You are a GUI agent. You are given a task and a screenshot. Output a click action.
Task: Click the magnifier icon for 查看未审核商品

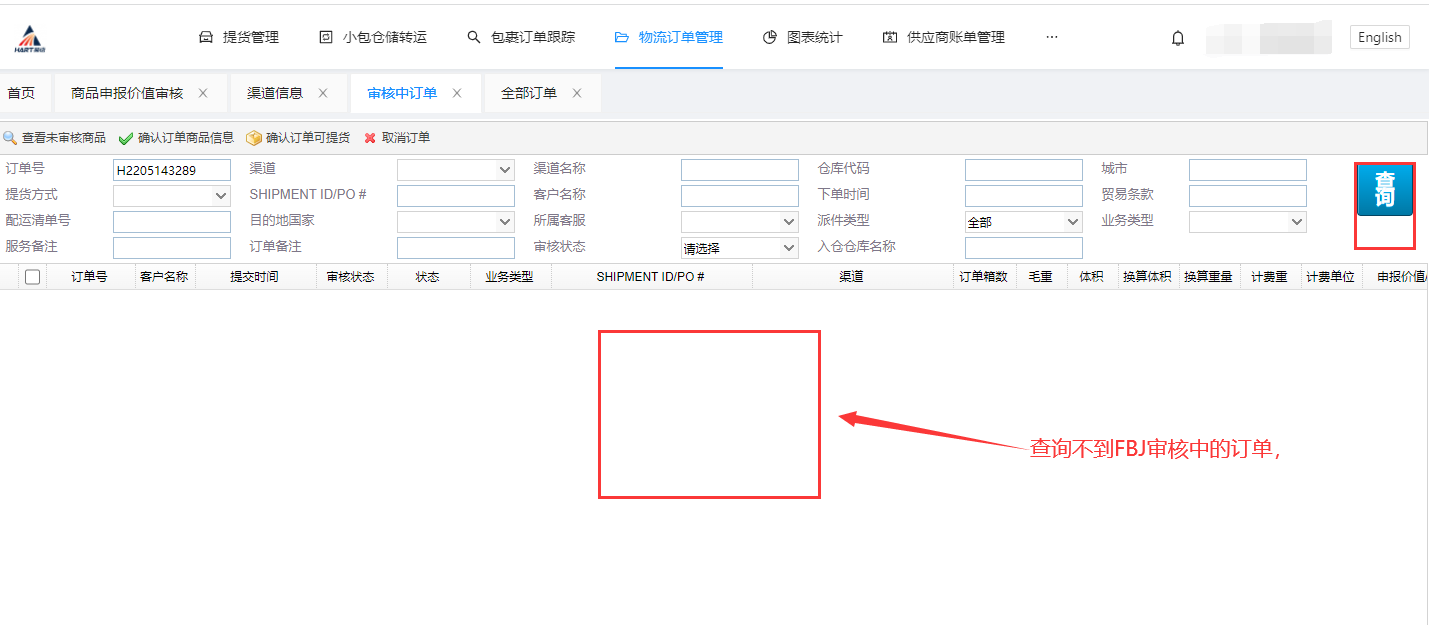(9, 138)
